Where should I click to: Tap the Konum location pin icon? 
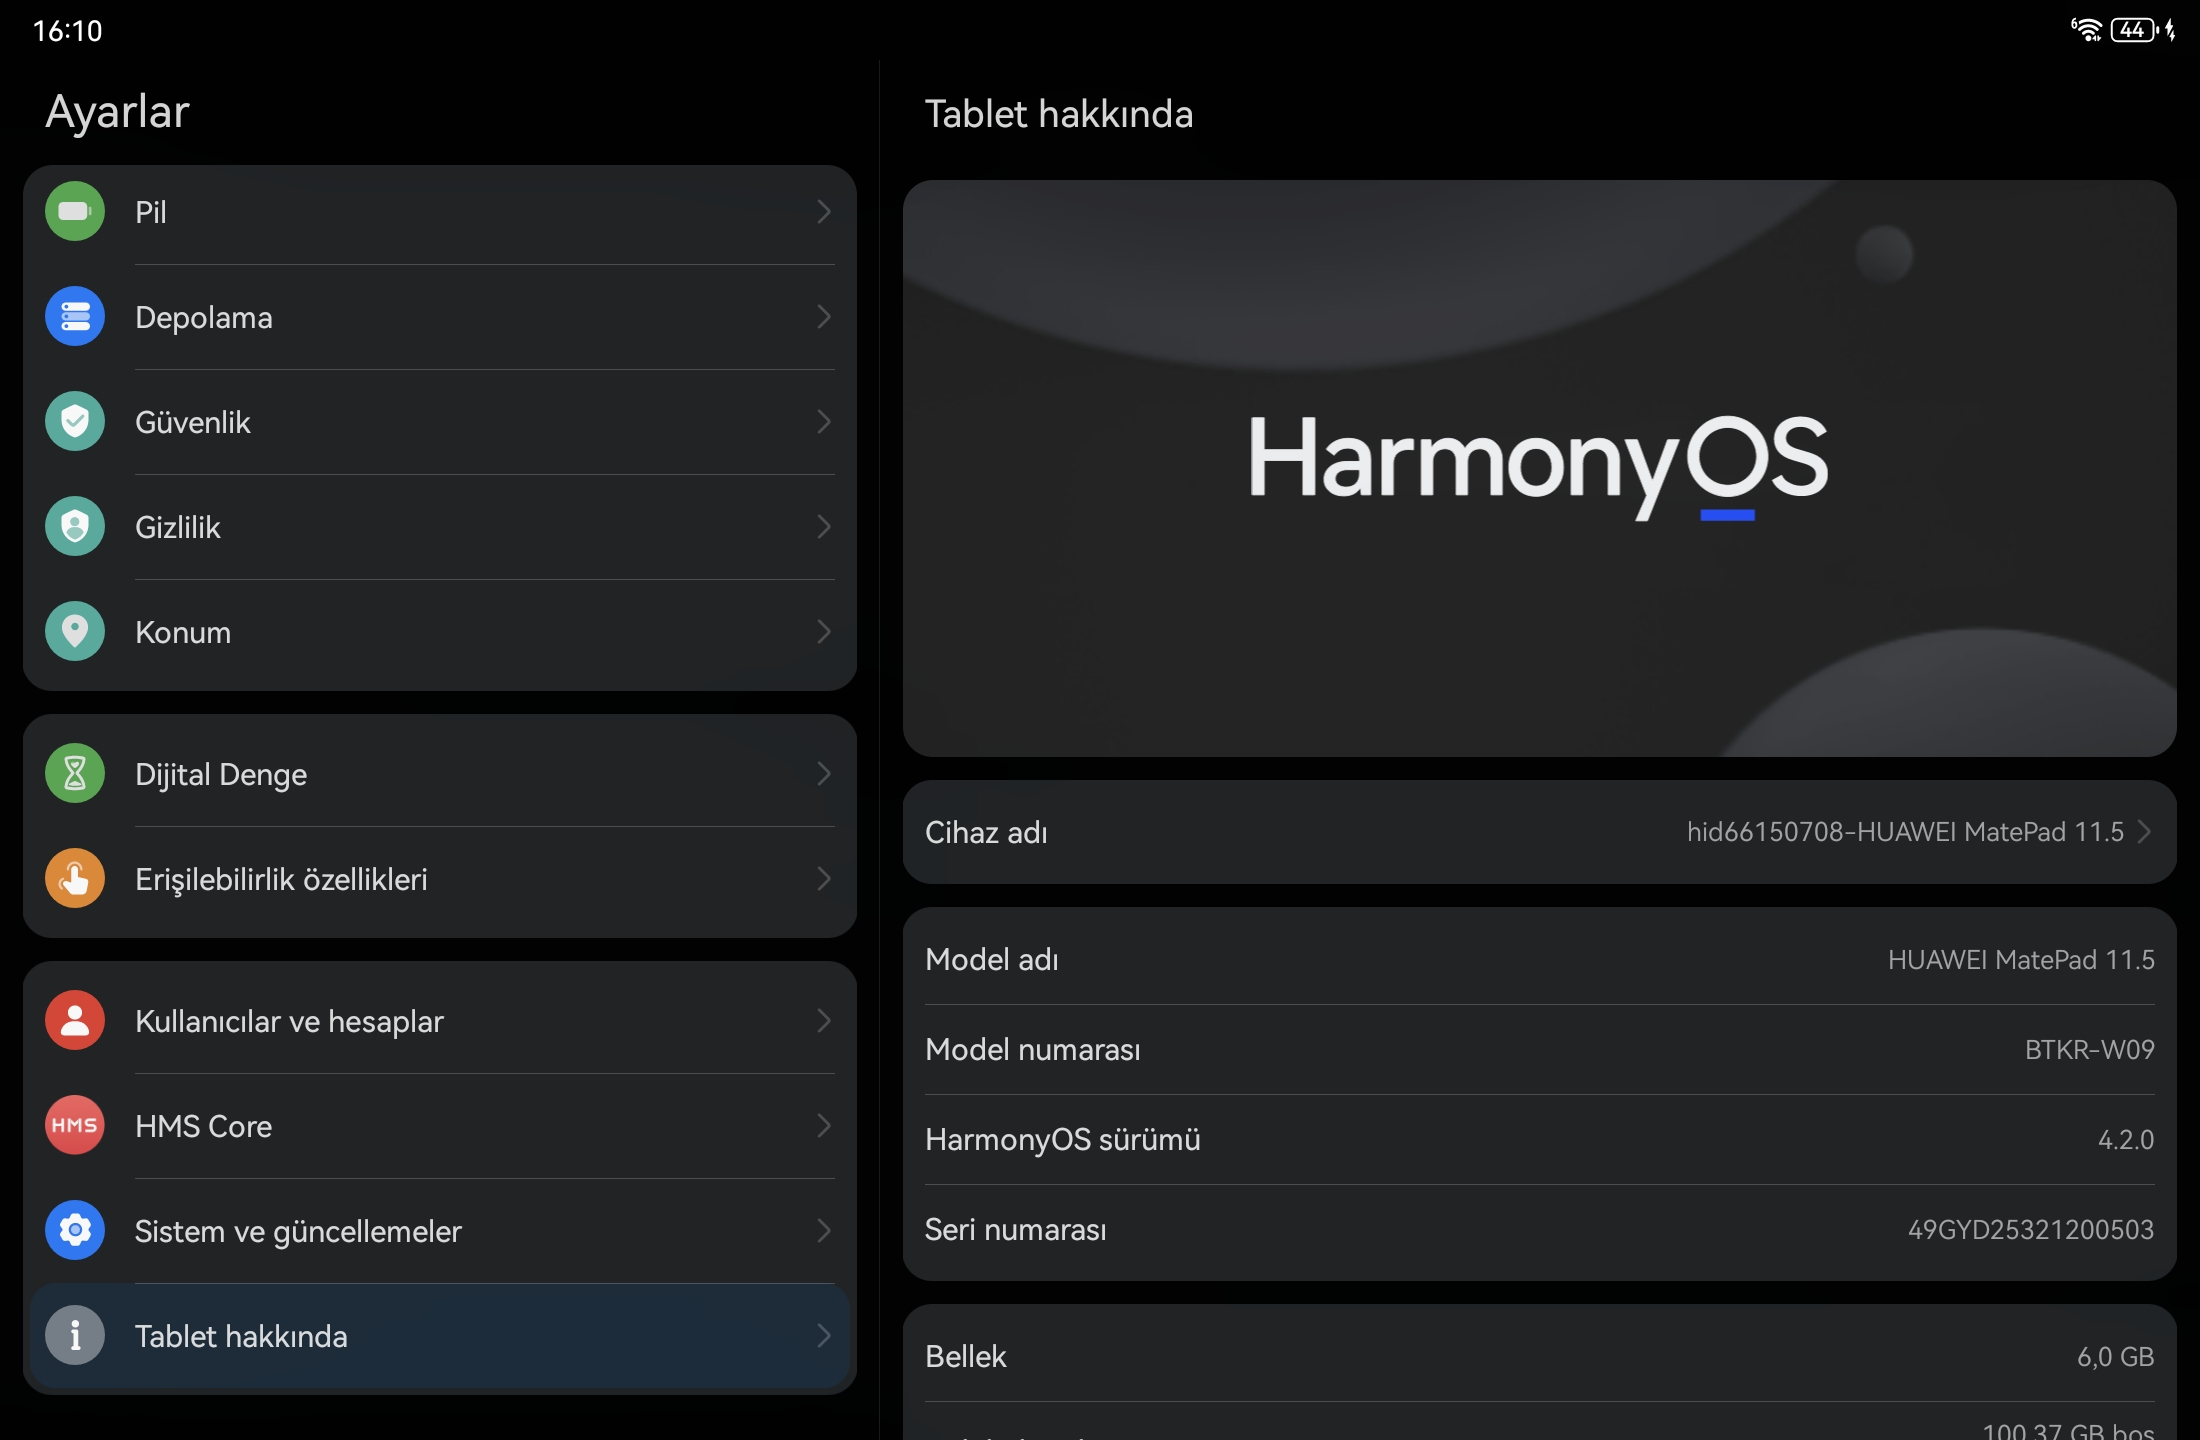75,631
